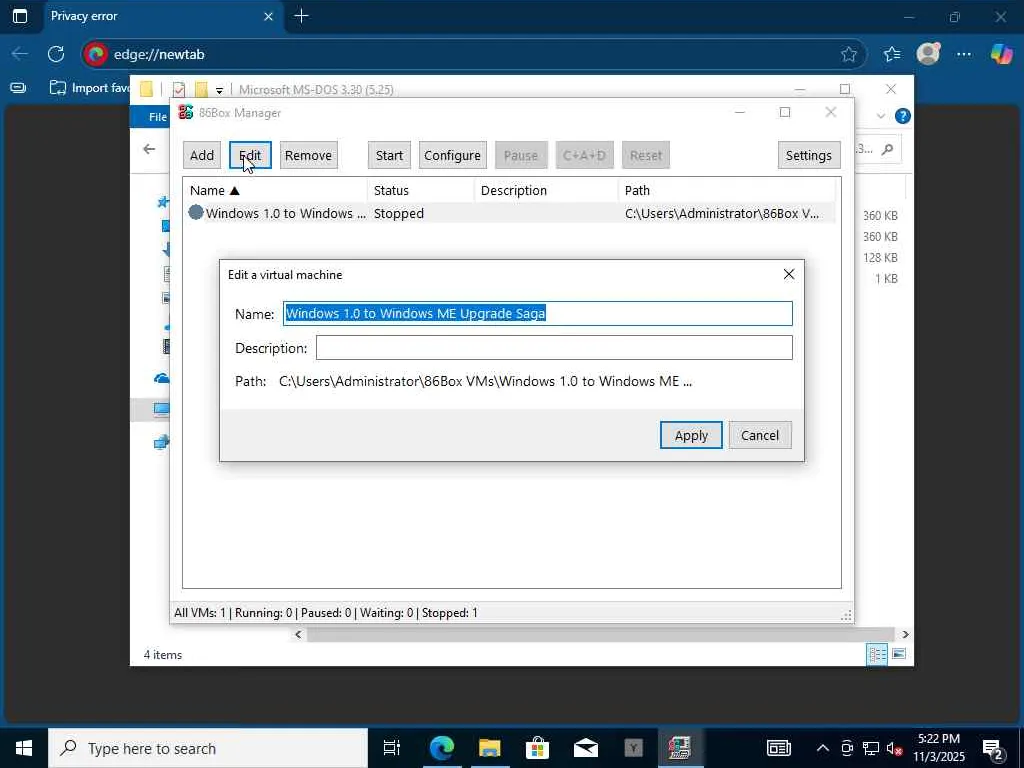Start the selected virtual machine

389,155
